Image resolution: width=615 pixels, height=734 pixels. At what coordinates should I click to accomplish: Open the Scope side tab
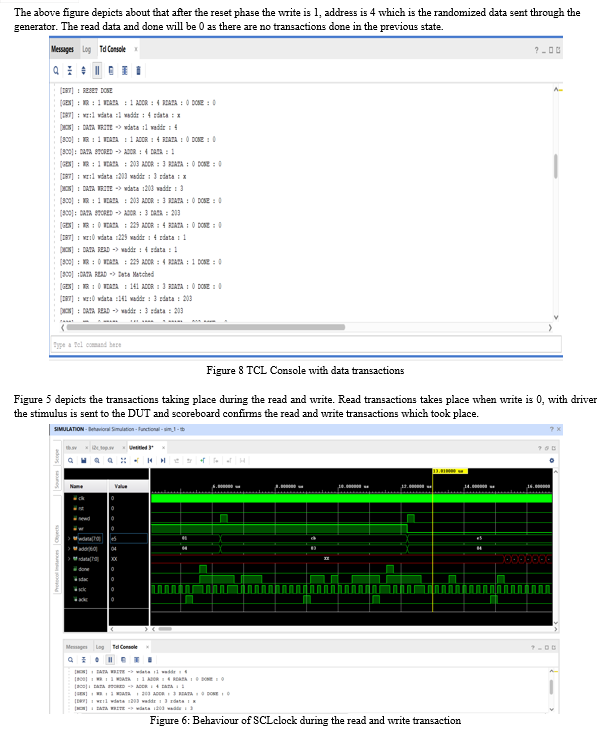[57, 456]
